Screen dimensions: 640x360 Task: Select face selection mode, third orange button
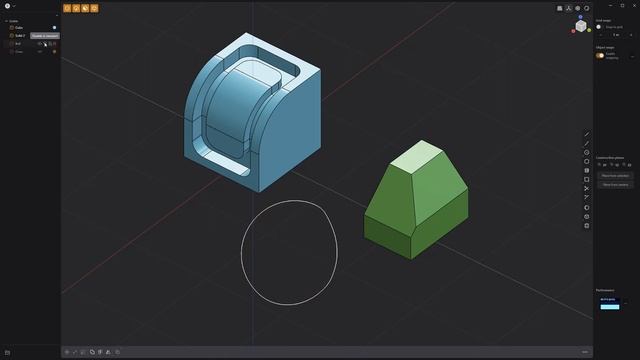(x=85, y=8)
